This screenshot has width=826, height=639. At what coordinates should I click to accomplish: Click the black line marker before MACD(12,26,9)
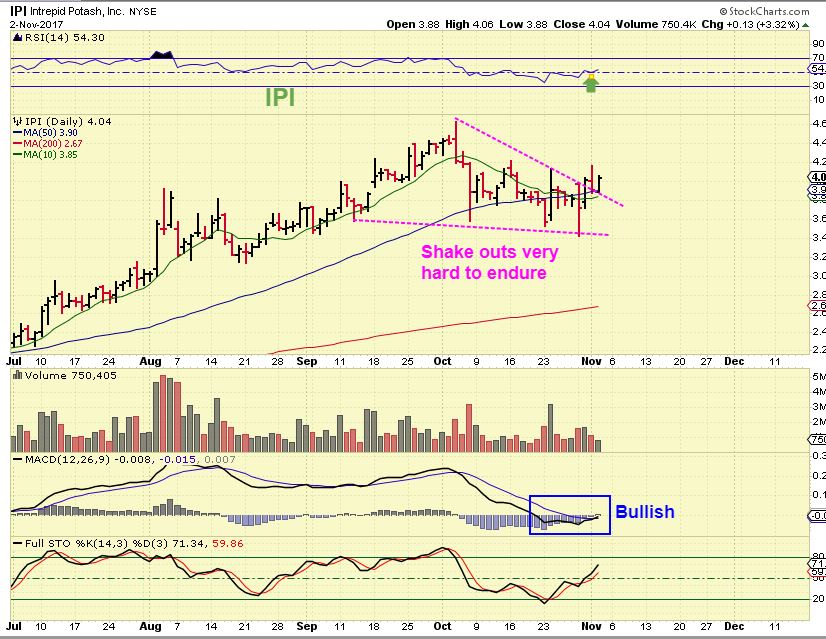(18, 460)
